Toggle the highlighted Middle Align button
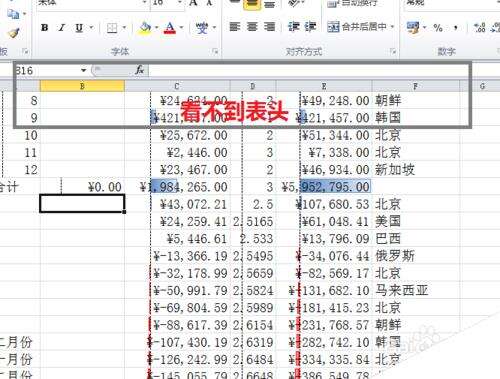This screenshot has width=500, height=379. [x=252, y=4]
